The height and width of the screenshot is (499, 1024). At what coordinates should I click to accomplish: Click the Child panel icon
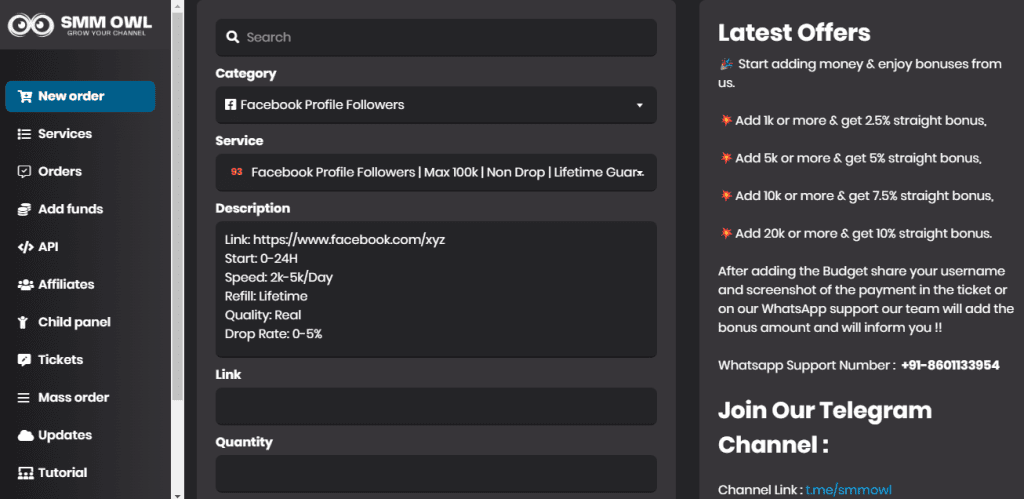click(x=25, y=323)
